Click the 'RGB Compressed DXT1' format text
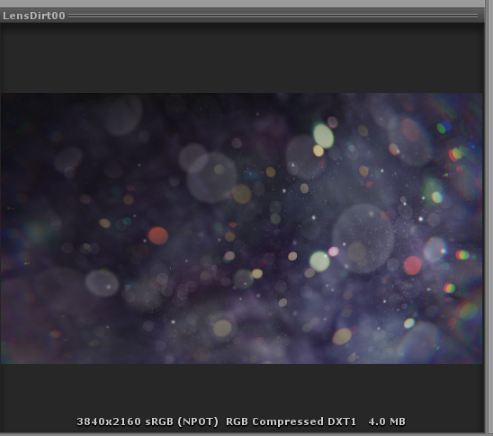Image resolution: width=493 pixels, height=436 pixels. pos(291,422)
